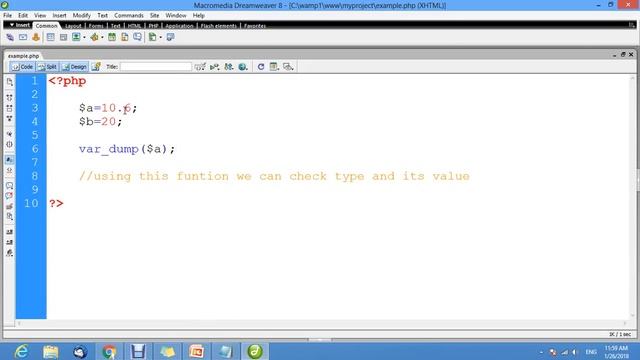Click Balance Braces in coding toolbar
Screen dimensions: 640x360
pyautogui.click(x=9, y=144)
